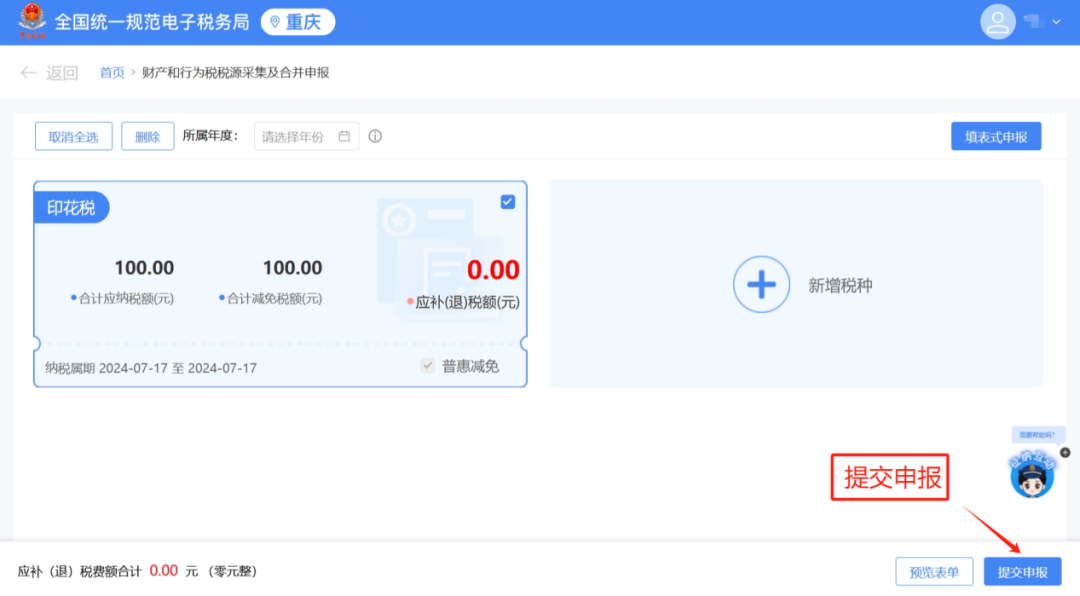Click the 删除 button
This screenshot has width=1080, height=596.
pyautogui.click(x=147, y=136)
